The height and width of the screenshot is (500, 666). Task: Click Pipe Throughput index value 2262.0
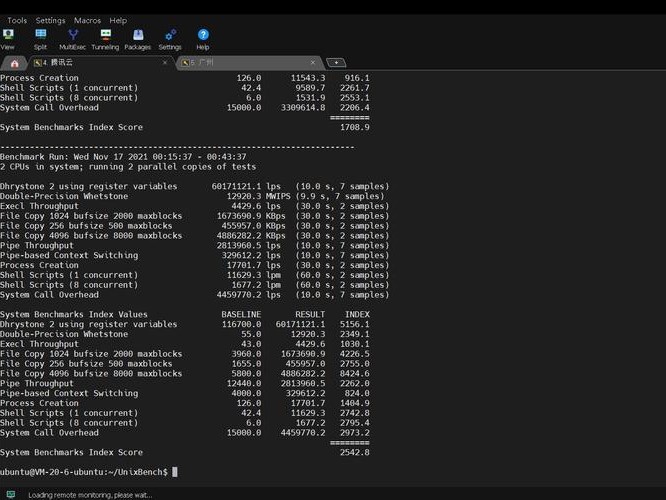click(355, 383)
